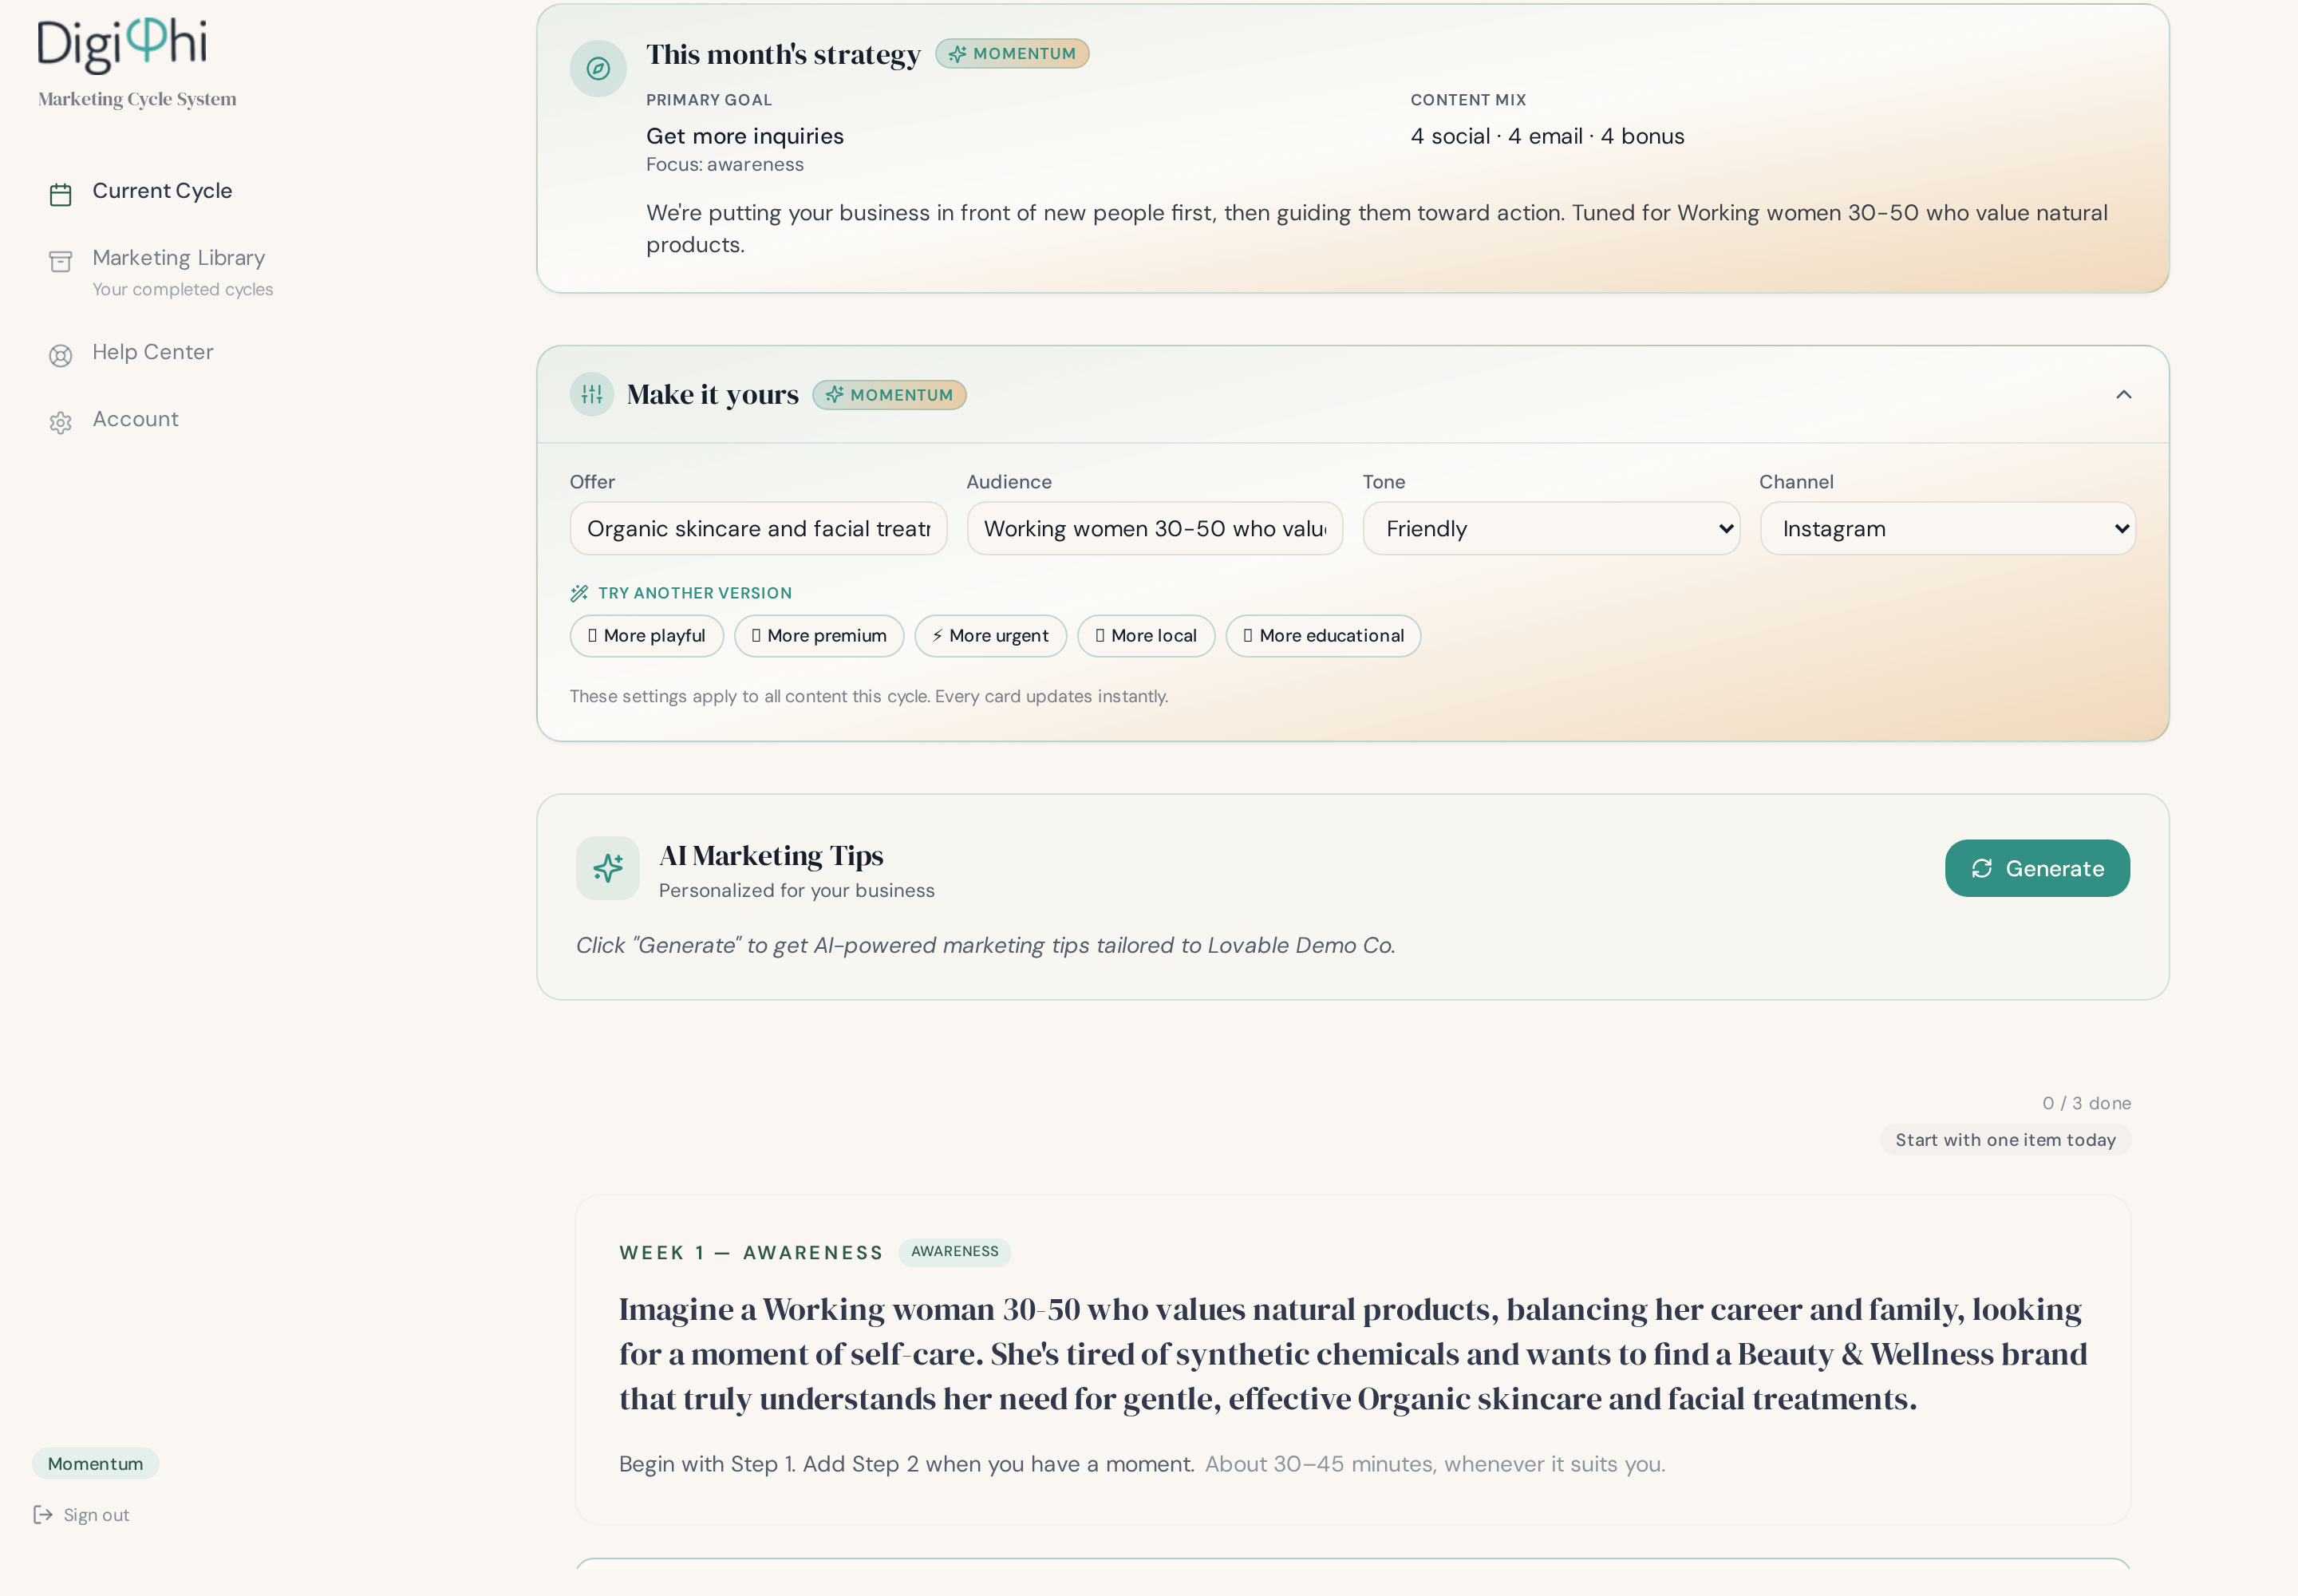Click the archive icon beside Marketing Library
The width and height of the screenshot is (2298, 1596).
(x=60, y=261)
